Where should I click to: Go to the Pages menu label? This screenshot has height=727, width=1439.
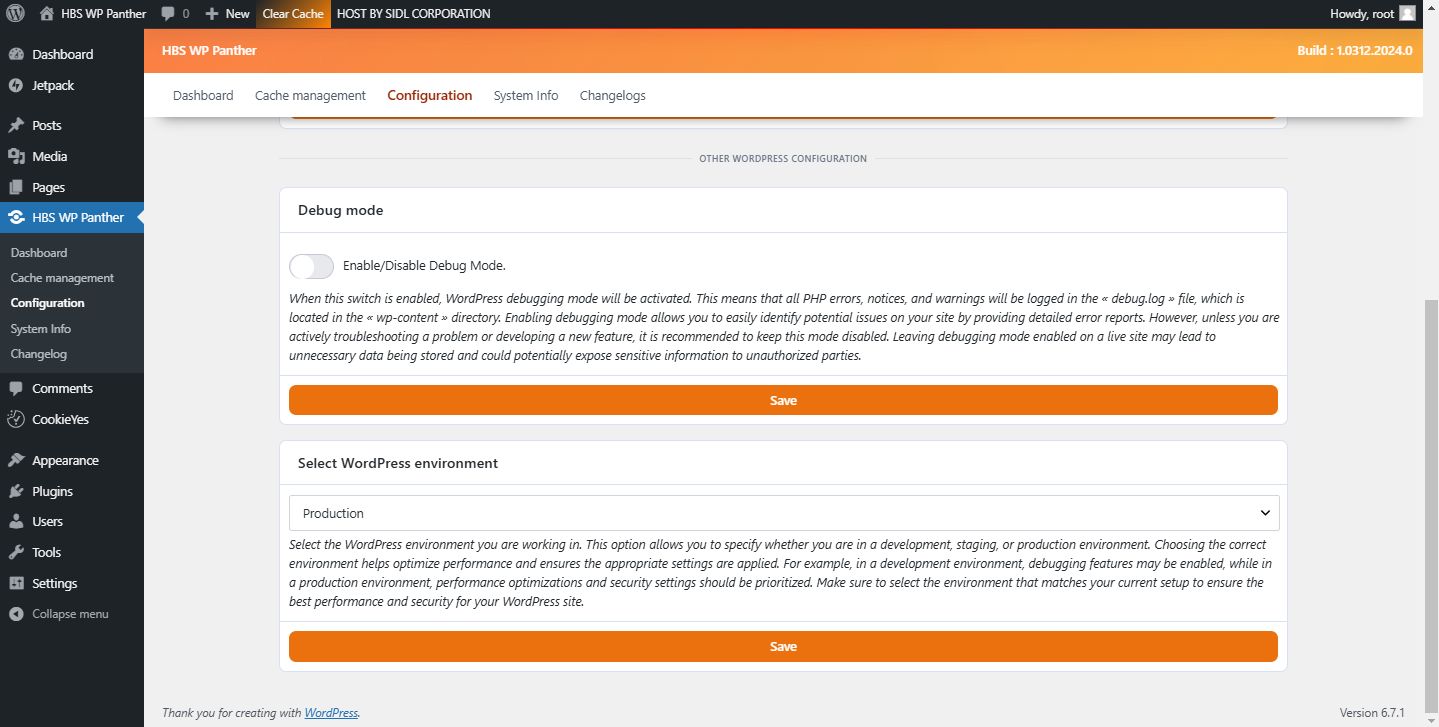48,187
